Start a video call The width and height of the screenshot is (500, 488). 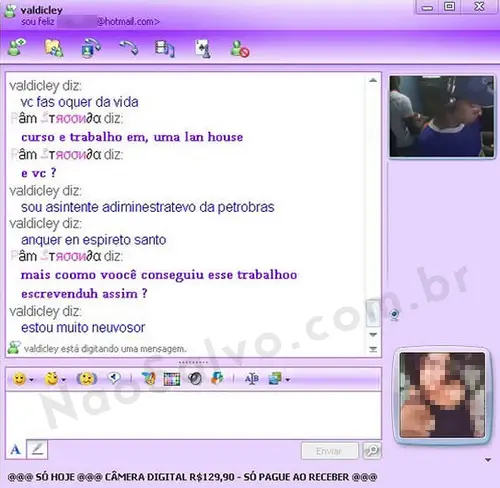point(91,48)
